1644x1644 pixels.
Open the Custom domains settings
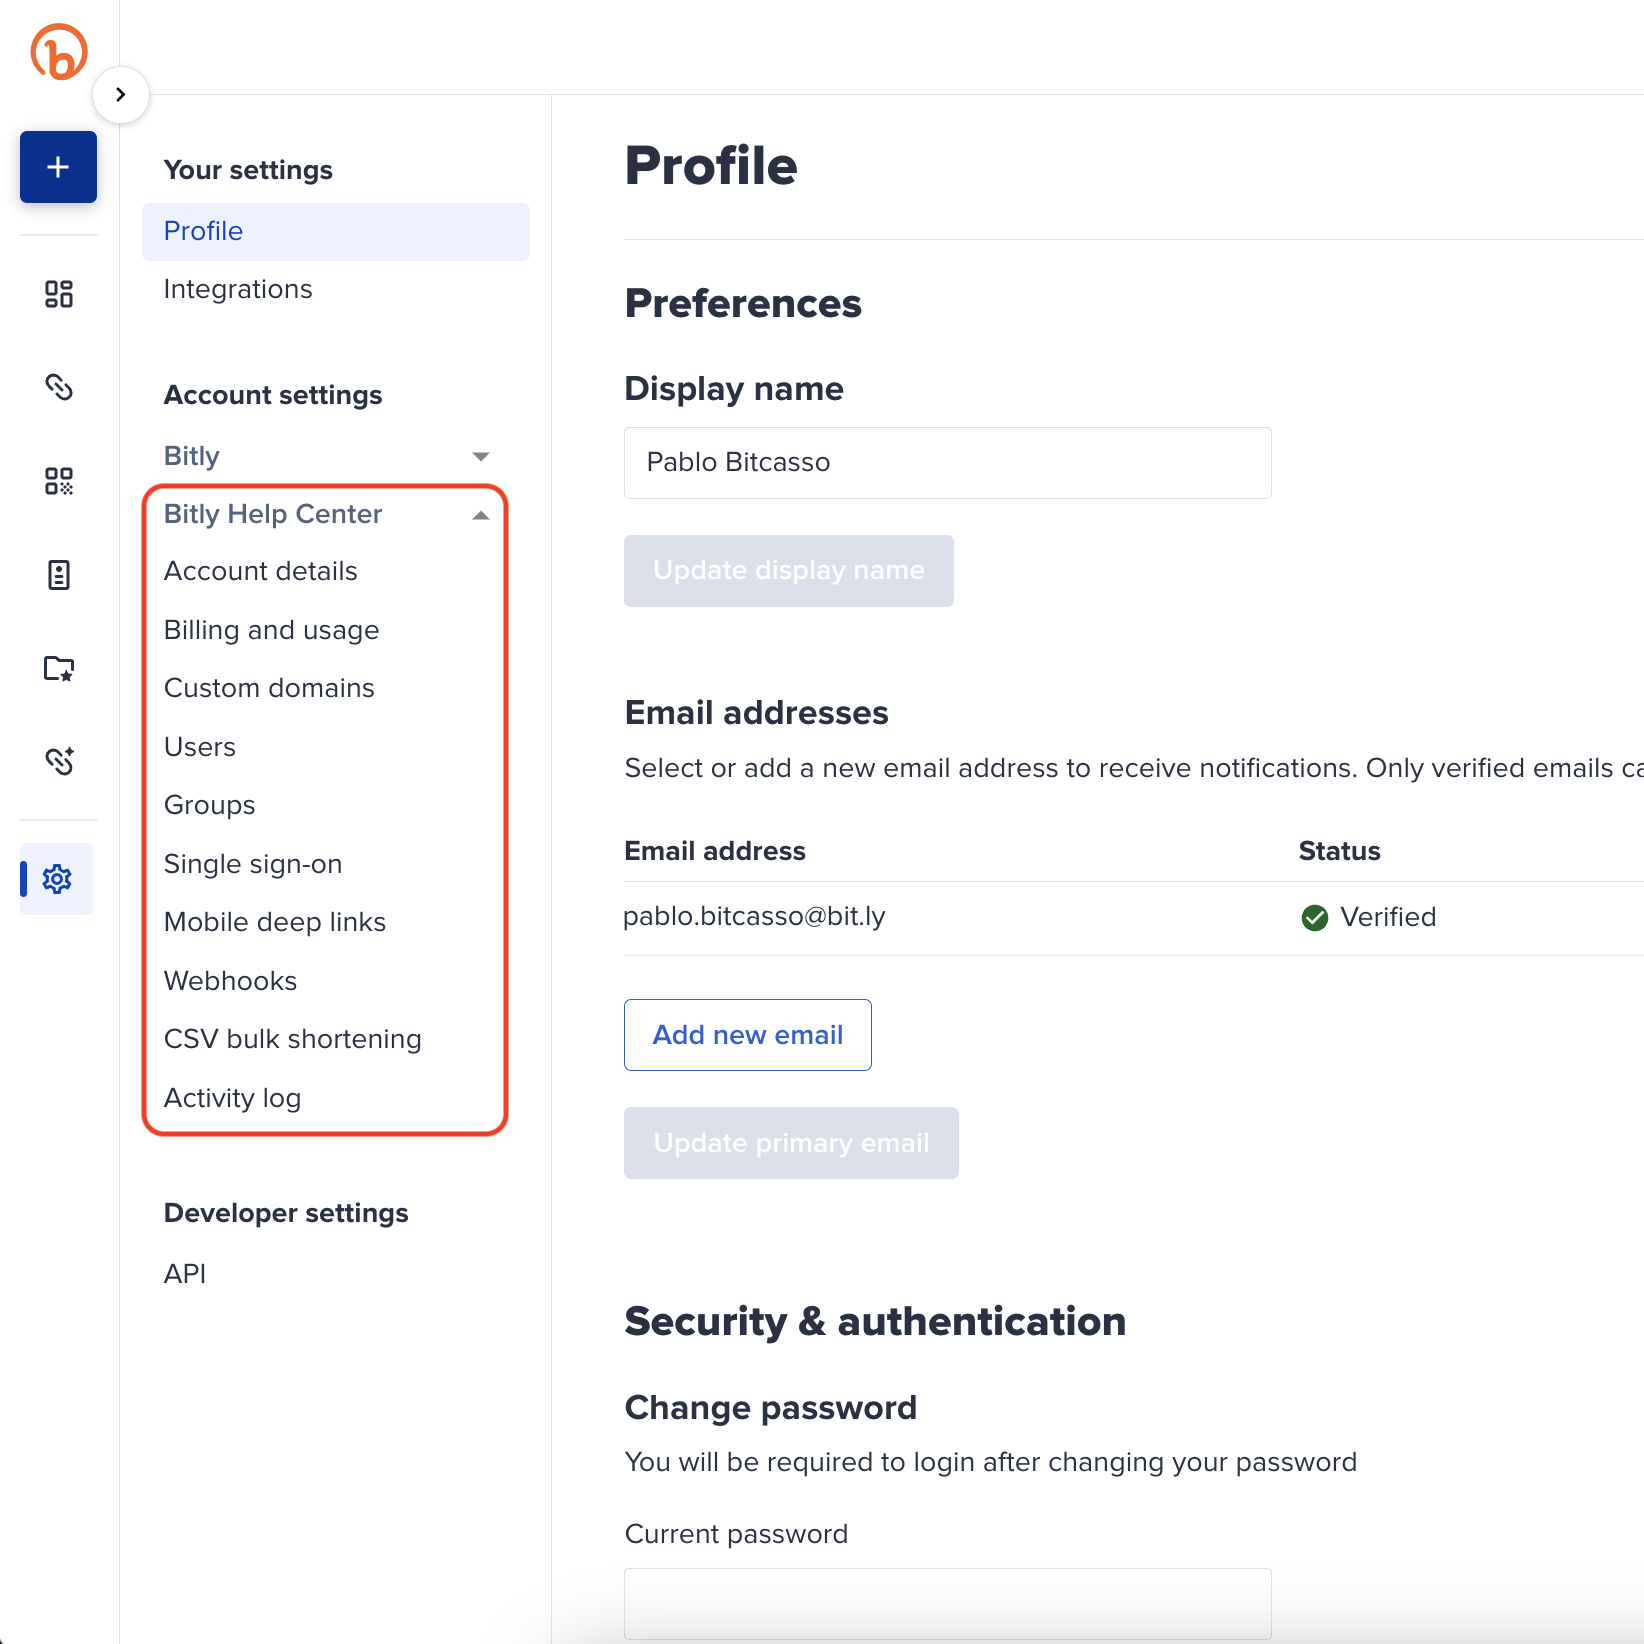click(x=268, y=687)
